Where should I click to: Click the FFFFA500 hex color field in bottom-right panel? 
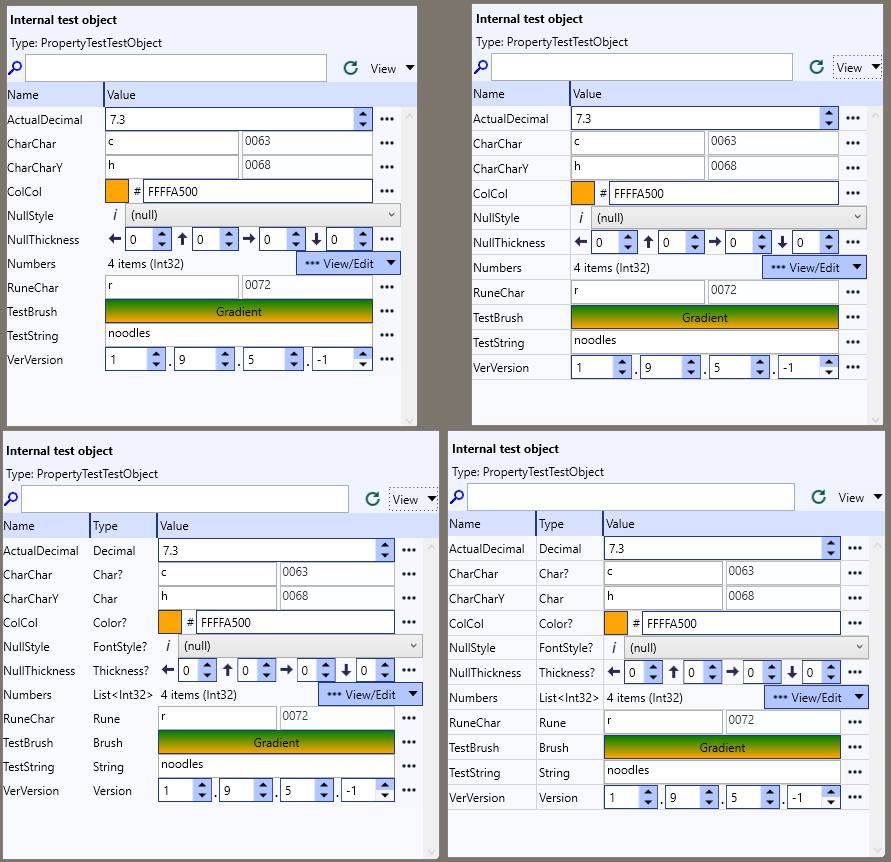point(741,623)
